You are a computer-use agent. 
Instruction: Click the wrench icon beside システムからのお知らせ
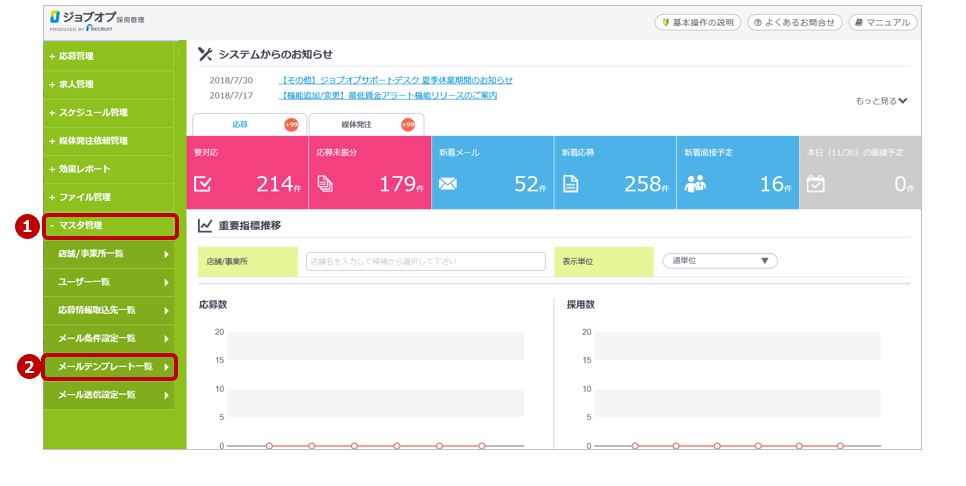pos(205,54)
